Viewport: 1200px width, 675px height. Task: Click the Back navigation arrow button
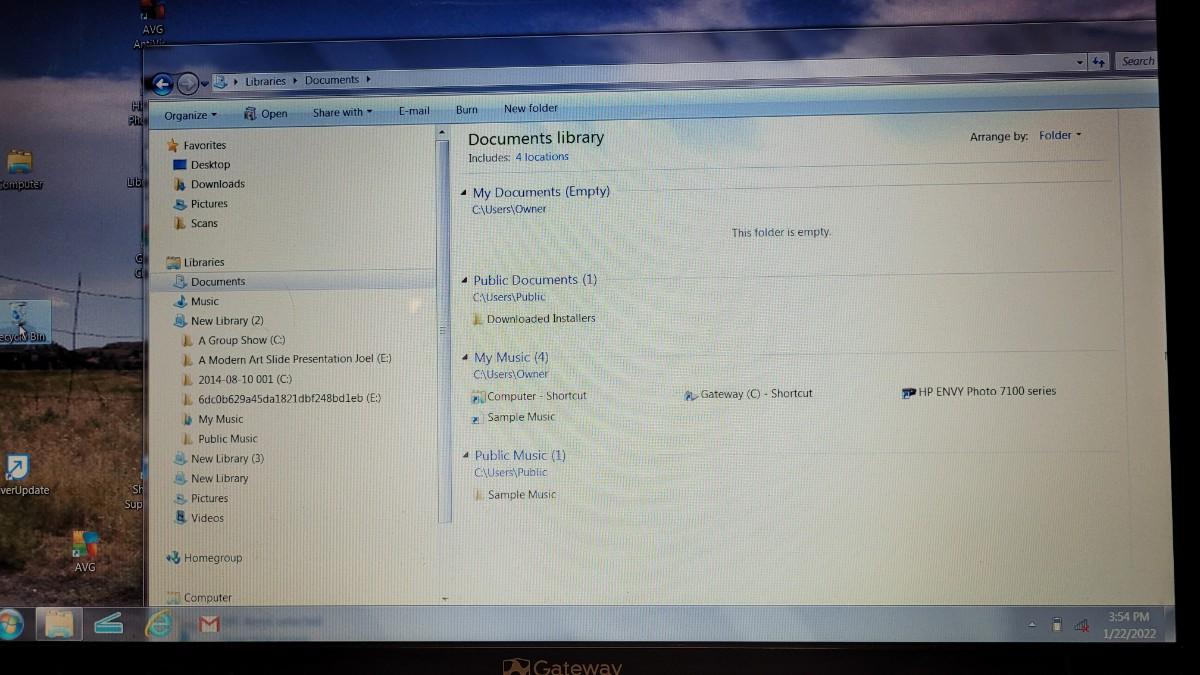[x=162, y=85]
